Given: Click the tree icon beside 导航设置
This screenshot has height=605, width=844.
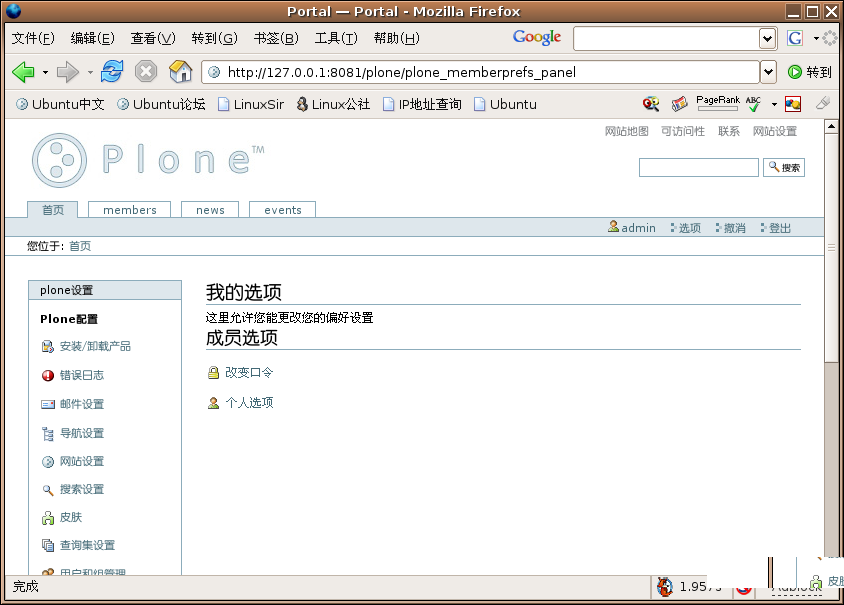Looking at the screenshot, I should point(48,433).
